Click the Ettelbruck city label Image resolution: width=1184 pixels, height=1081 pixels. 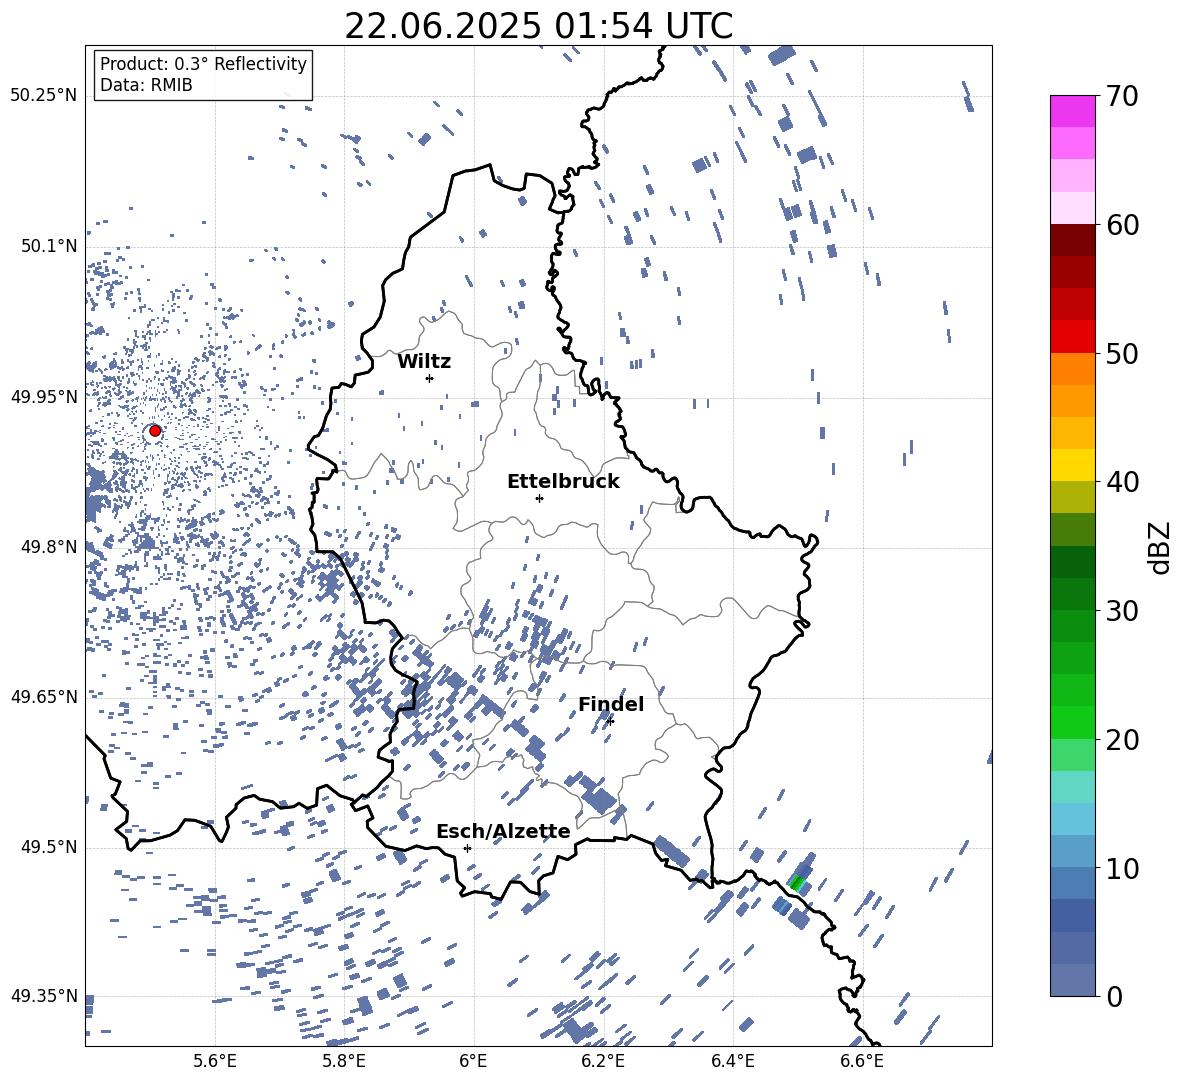pyautogui.click(x=563, y=482)
